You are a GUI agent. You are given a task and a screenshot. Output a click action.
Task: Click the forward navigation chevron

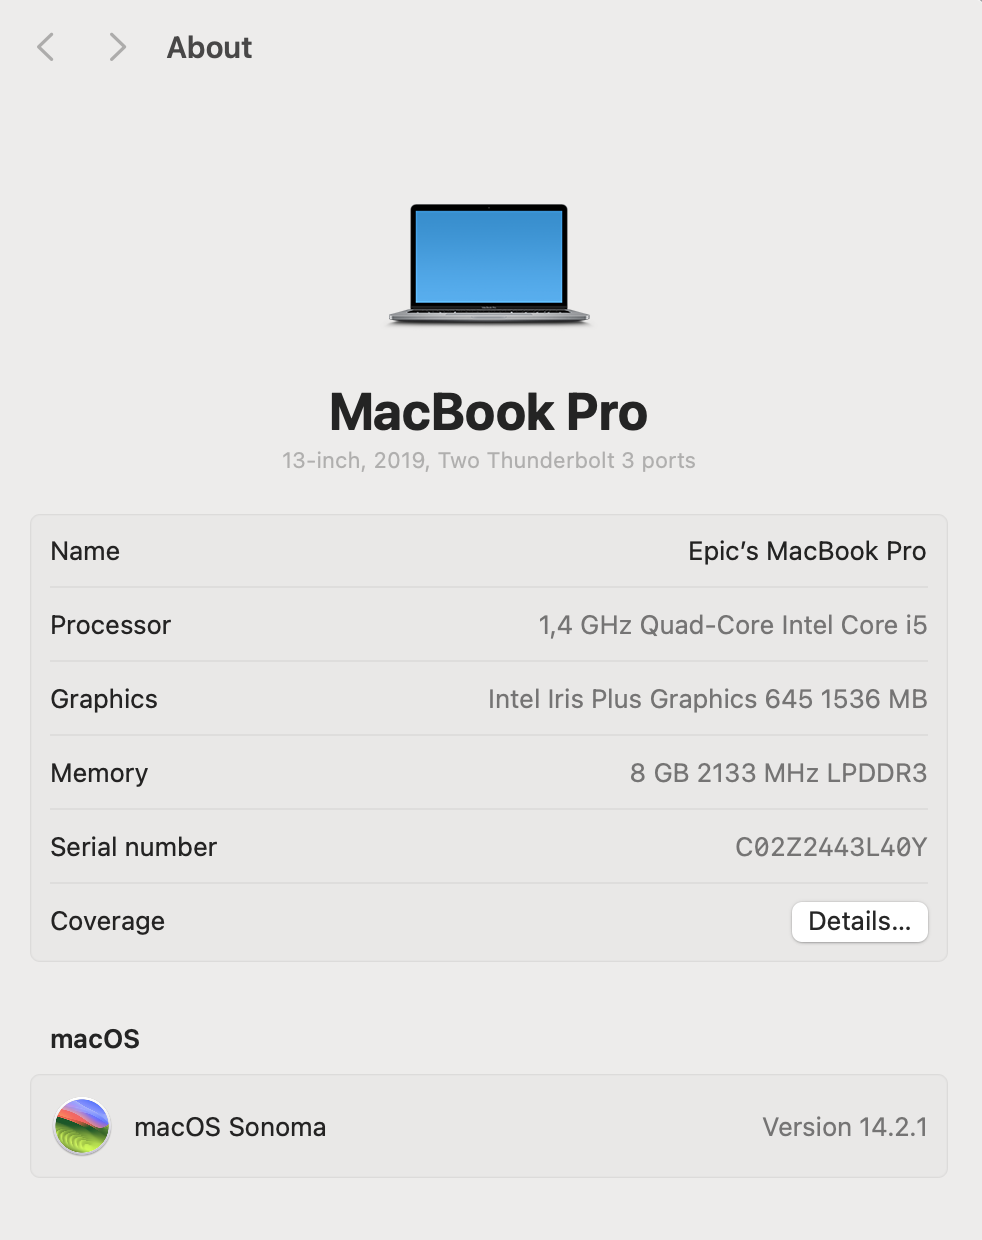(117, 47)
